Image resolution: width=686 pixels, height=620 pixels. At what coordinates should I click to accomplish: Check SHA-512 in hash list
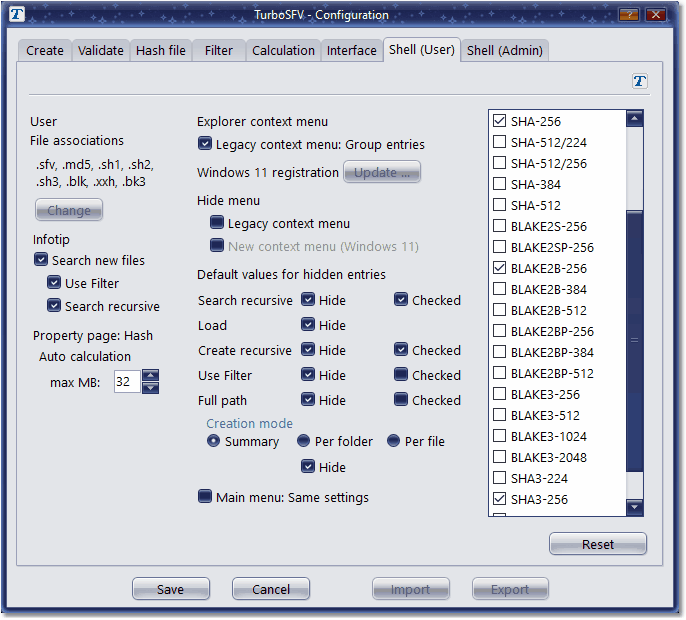499,204
